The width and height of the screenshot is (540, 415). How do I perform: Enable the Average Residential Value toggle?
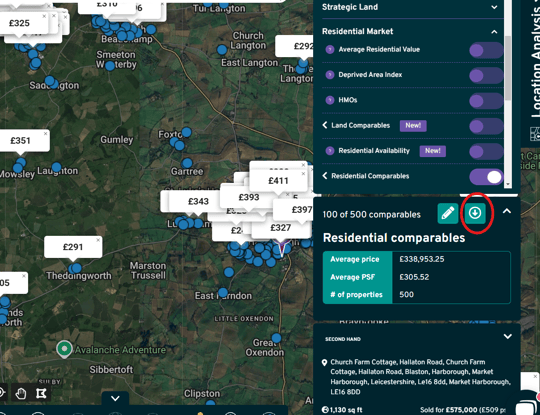pyautogui.click(x=486, y=50)
